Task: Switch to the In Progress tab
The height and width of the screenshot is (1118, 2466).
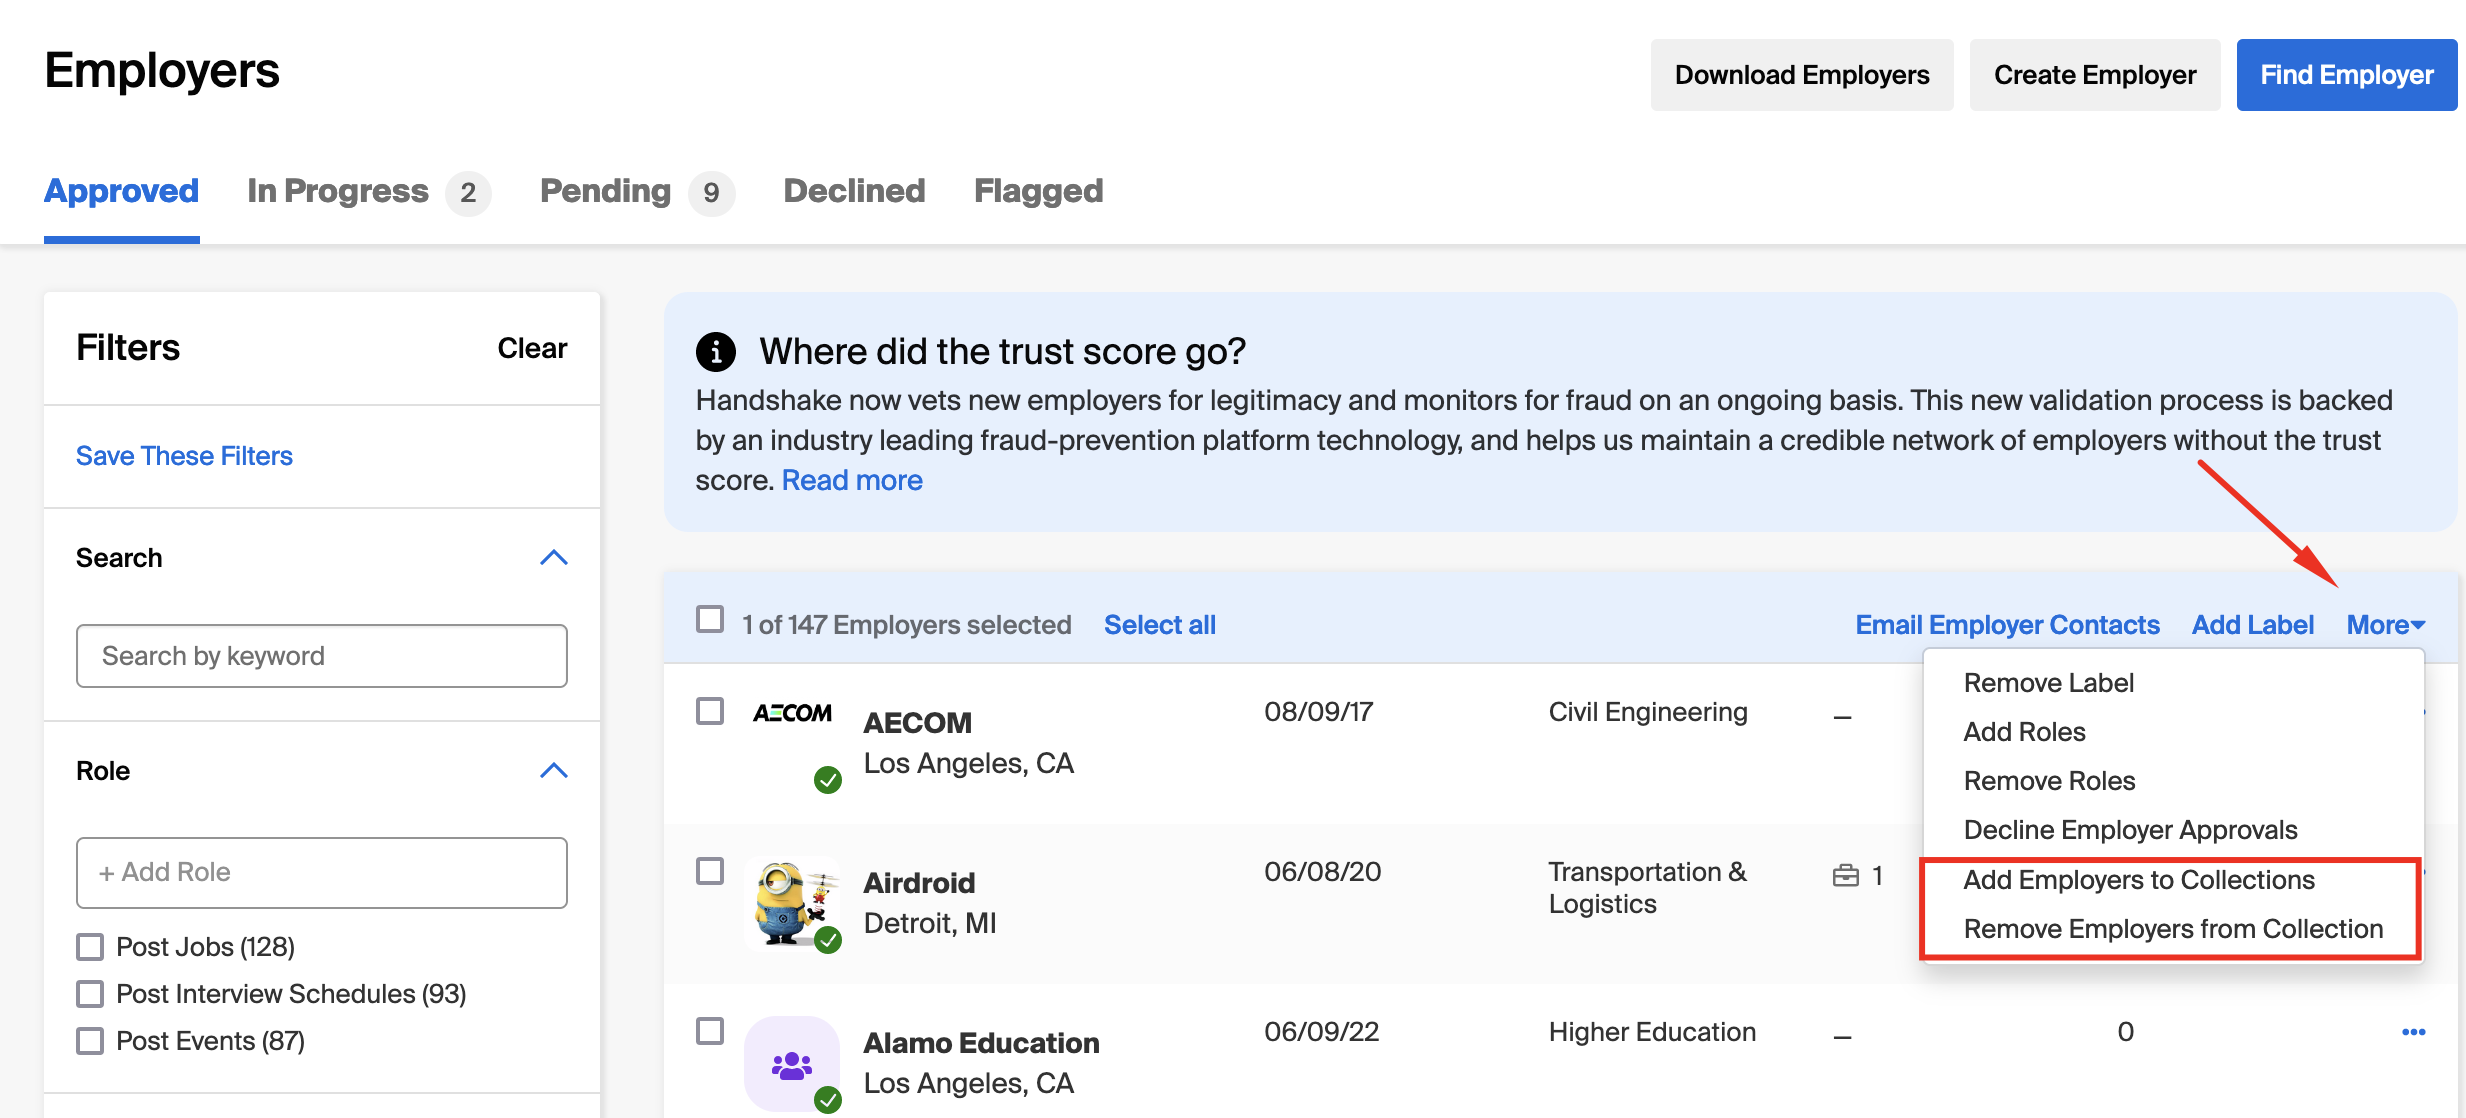Action: click(368, 191)
